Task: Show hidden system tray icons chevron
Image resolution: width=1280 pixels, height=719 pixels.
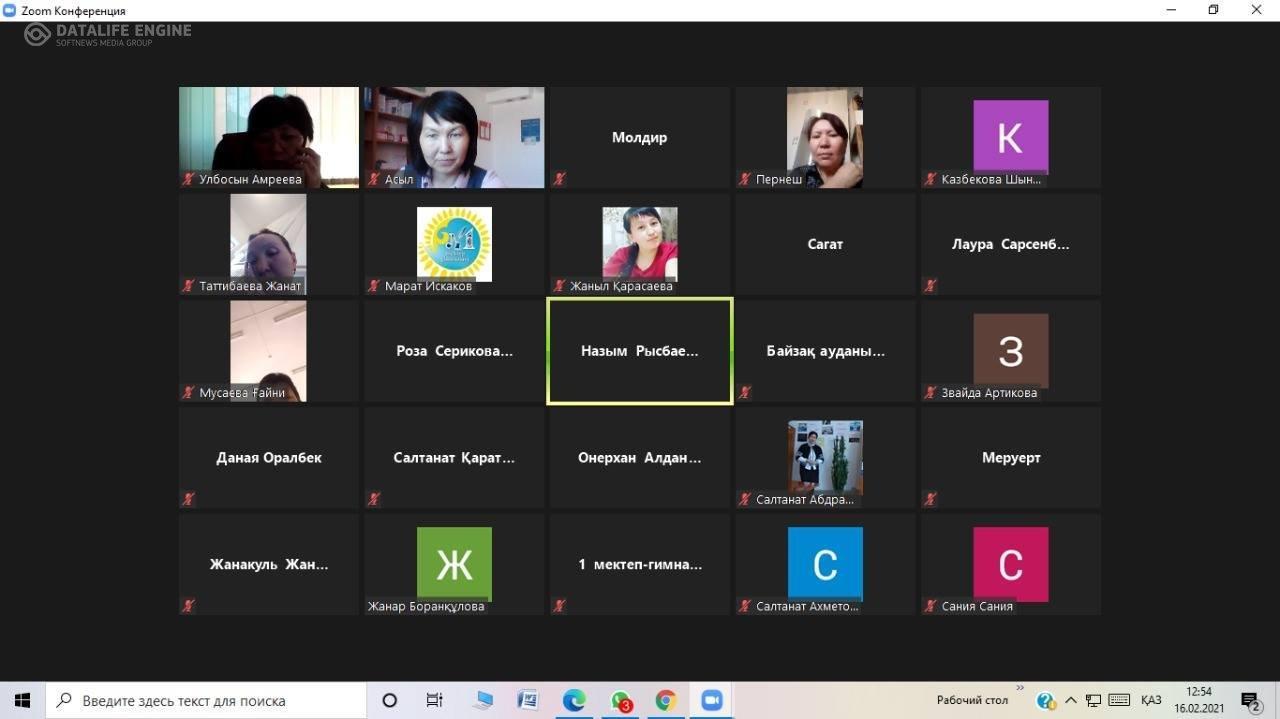Action: tap(1071, 700)
